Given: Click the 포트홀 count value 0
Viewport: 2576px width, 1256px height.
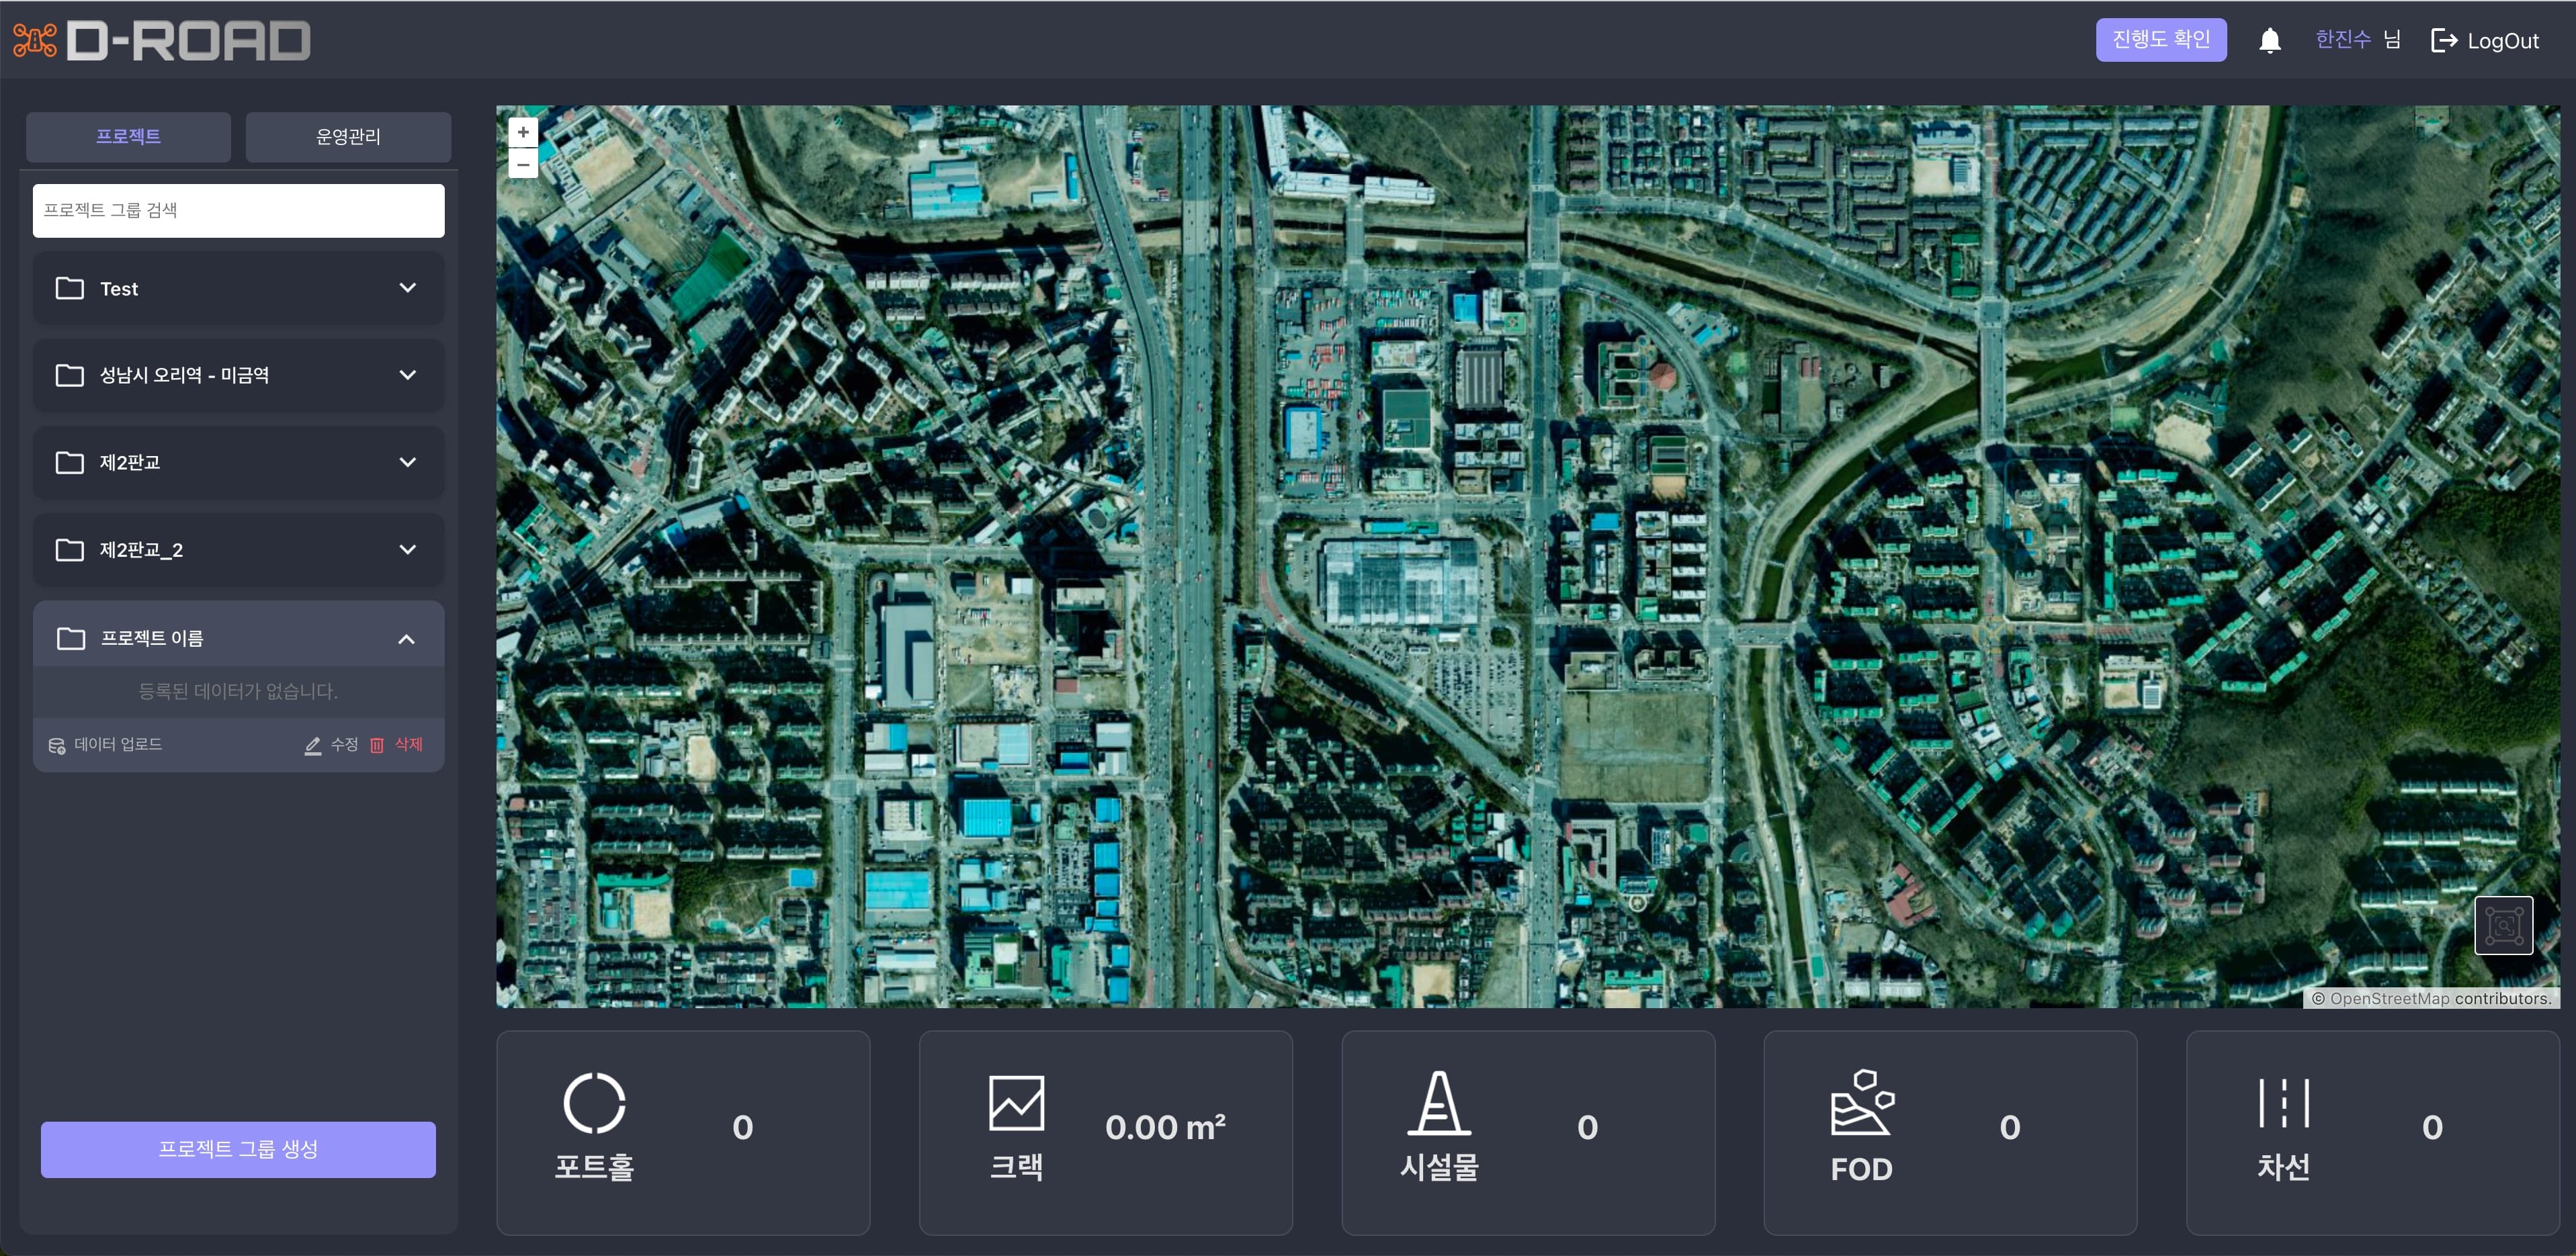Looking at the screenshot, I should pos(742,1127).
